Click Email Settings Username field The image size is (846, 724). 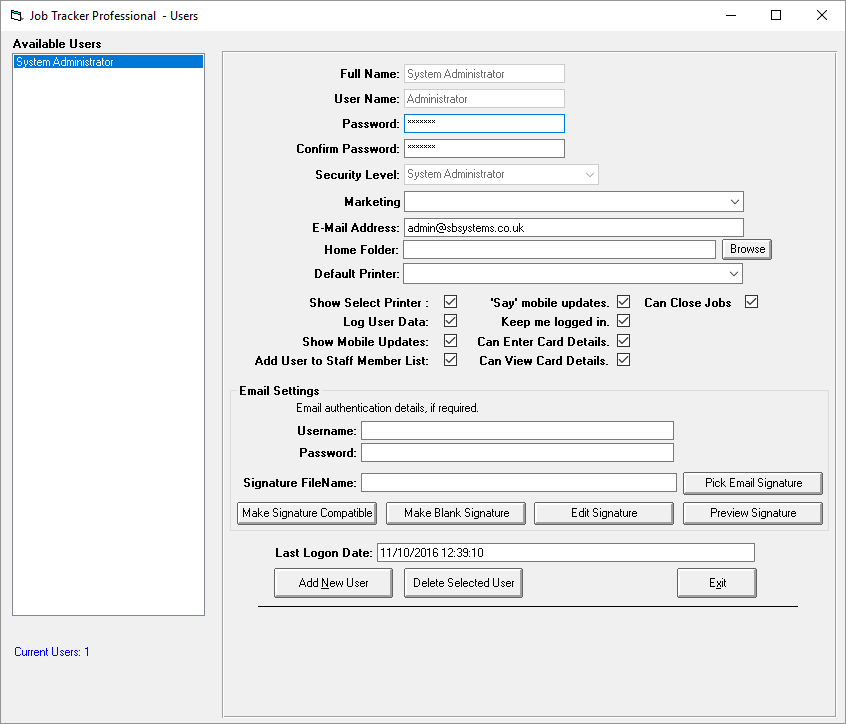coord(517,431)
